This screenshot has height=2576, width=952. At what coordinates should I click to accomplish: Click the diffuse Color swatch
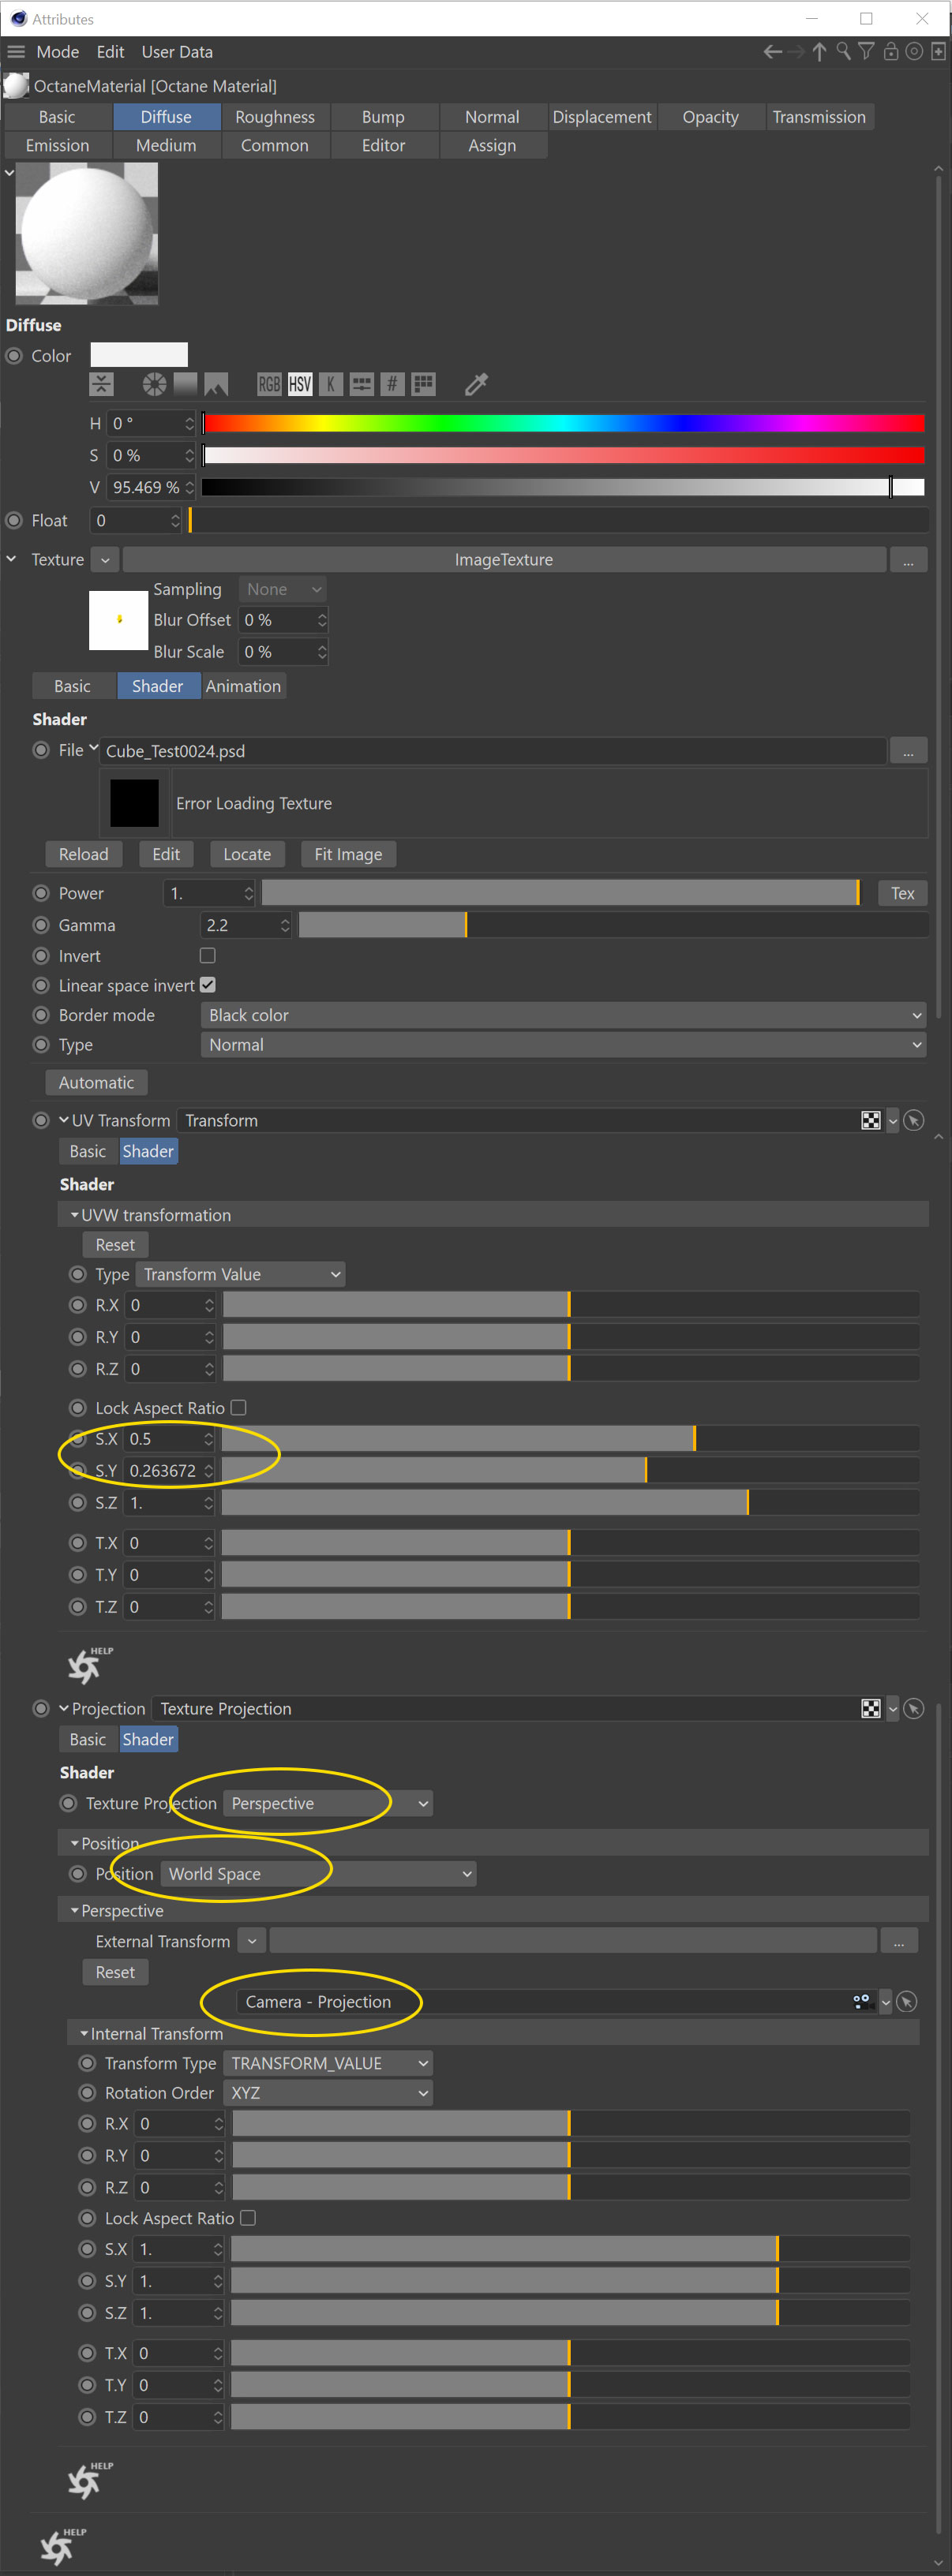(139, 355)
